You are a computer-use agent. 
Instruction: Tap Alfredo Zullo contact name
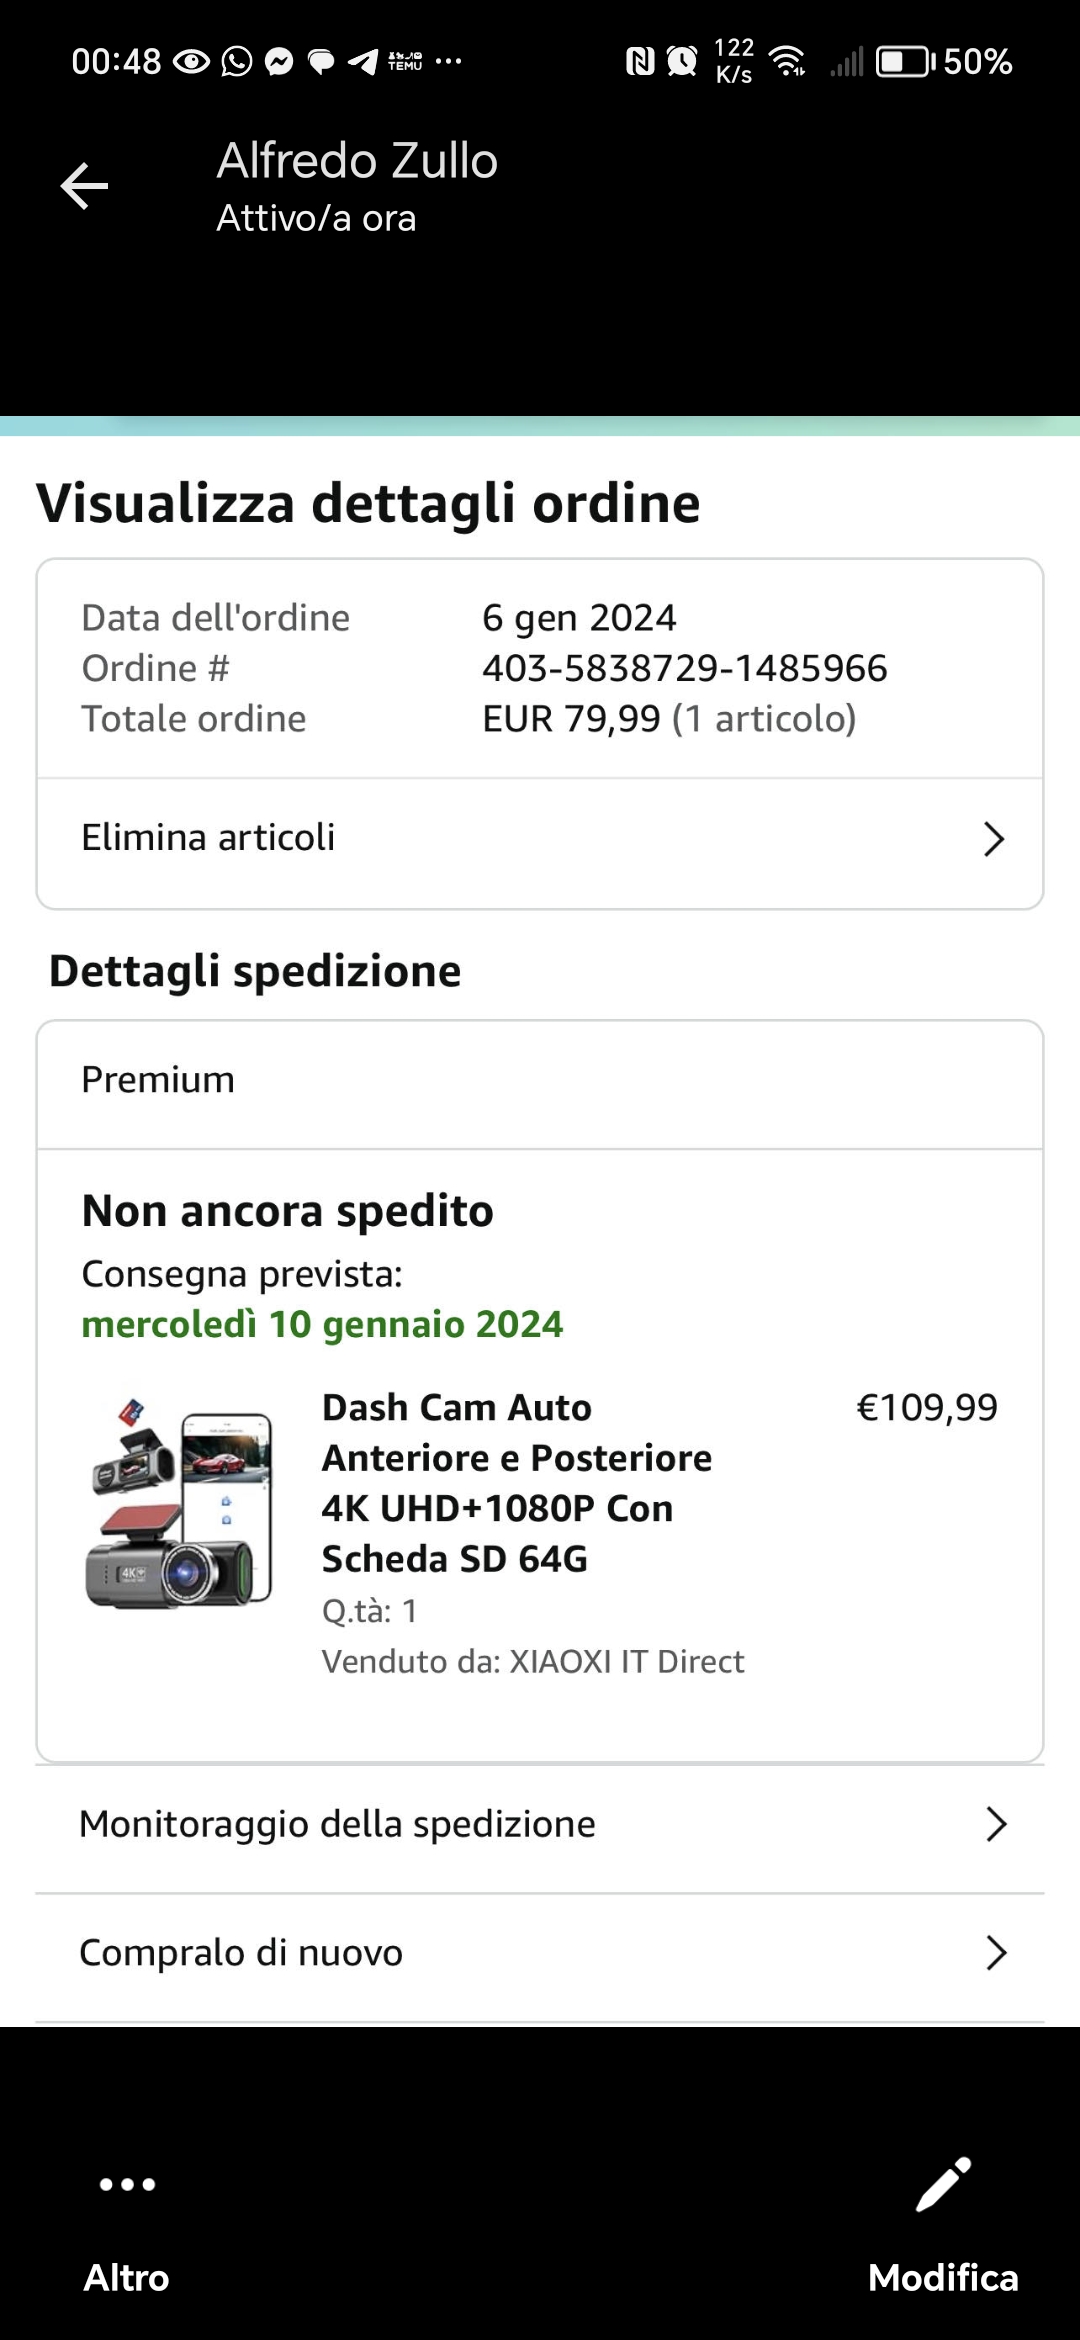coord(357,161)
